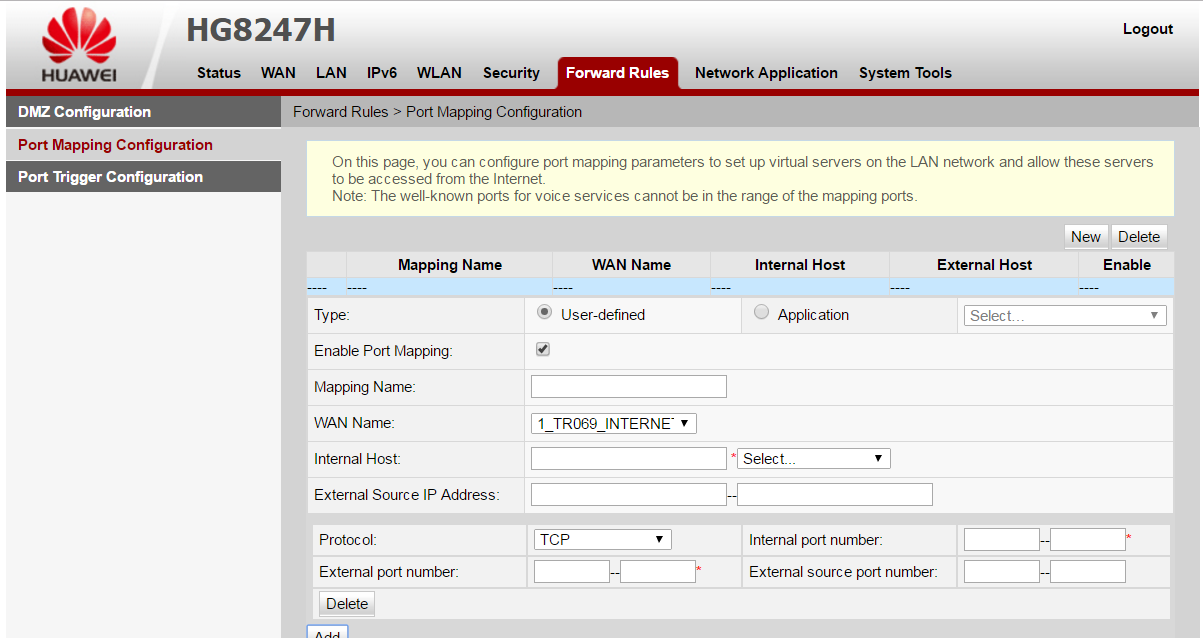Click the Delete button under the protocol row

pos(347,603)
